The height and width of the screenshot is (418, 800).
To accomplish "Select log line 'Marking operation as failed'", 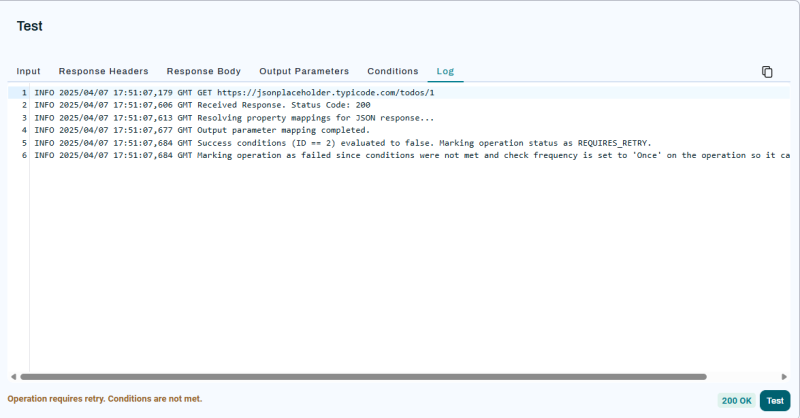I will pyautogui.click(x=412, y=155).
